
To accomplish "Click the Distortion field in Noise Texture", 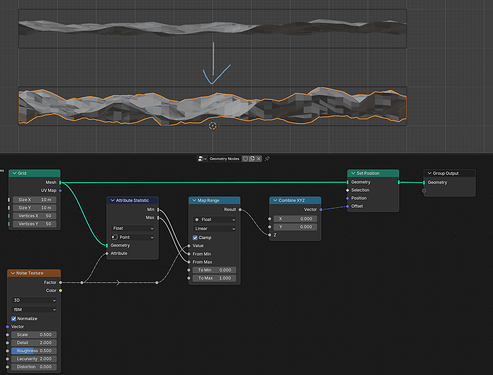I will [x=34, y=367].
